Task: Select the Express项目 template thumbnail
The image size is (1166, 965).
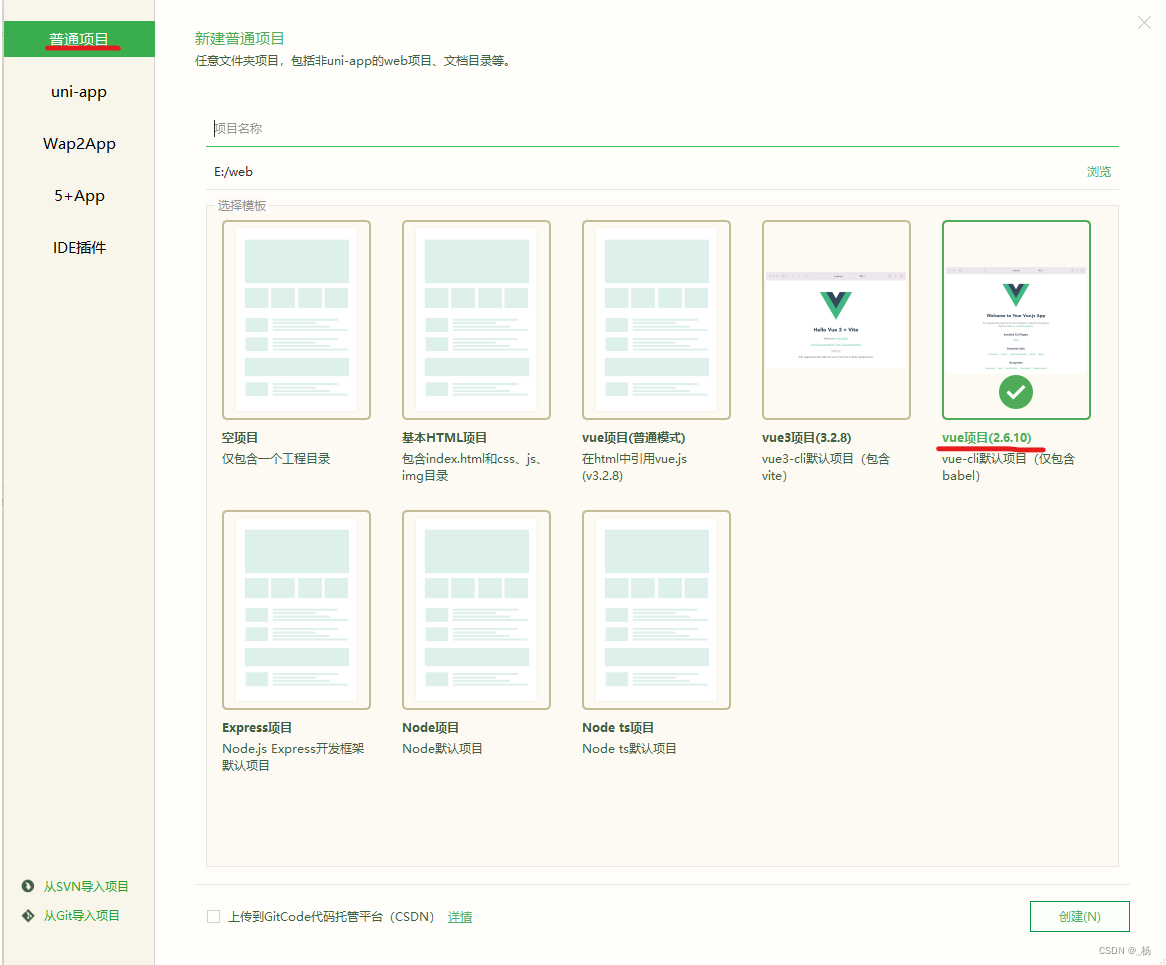Action: coord(296,610)
